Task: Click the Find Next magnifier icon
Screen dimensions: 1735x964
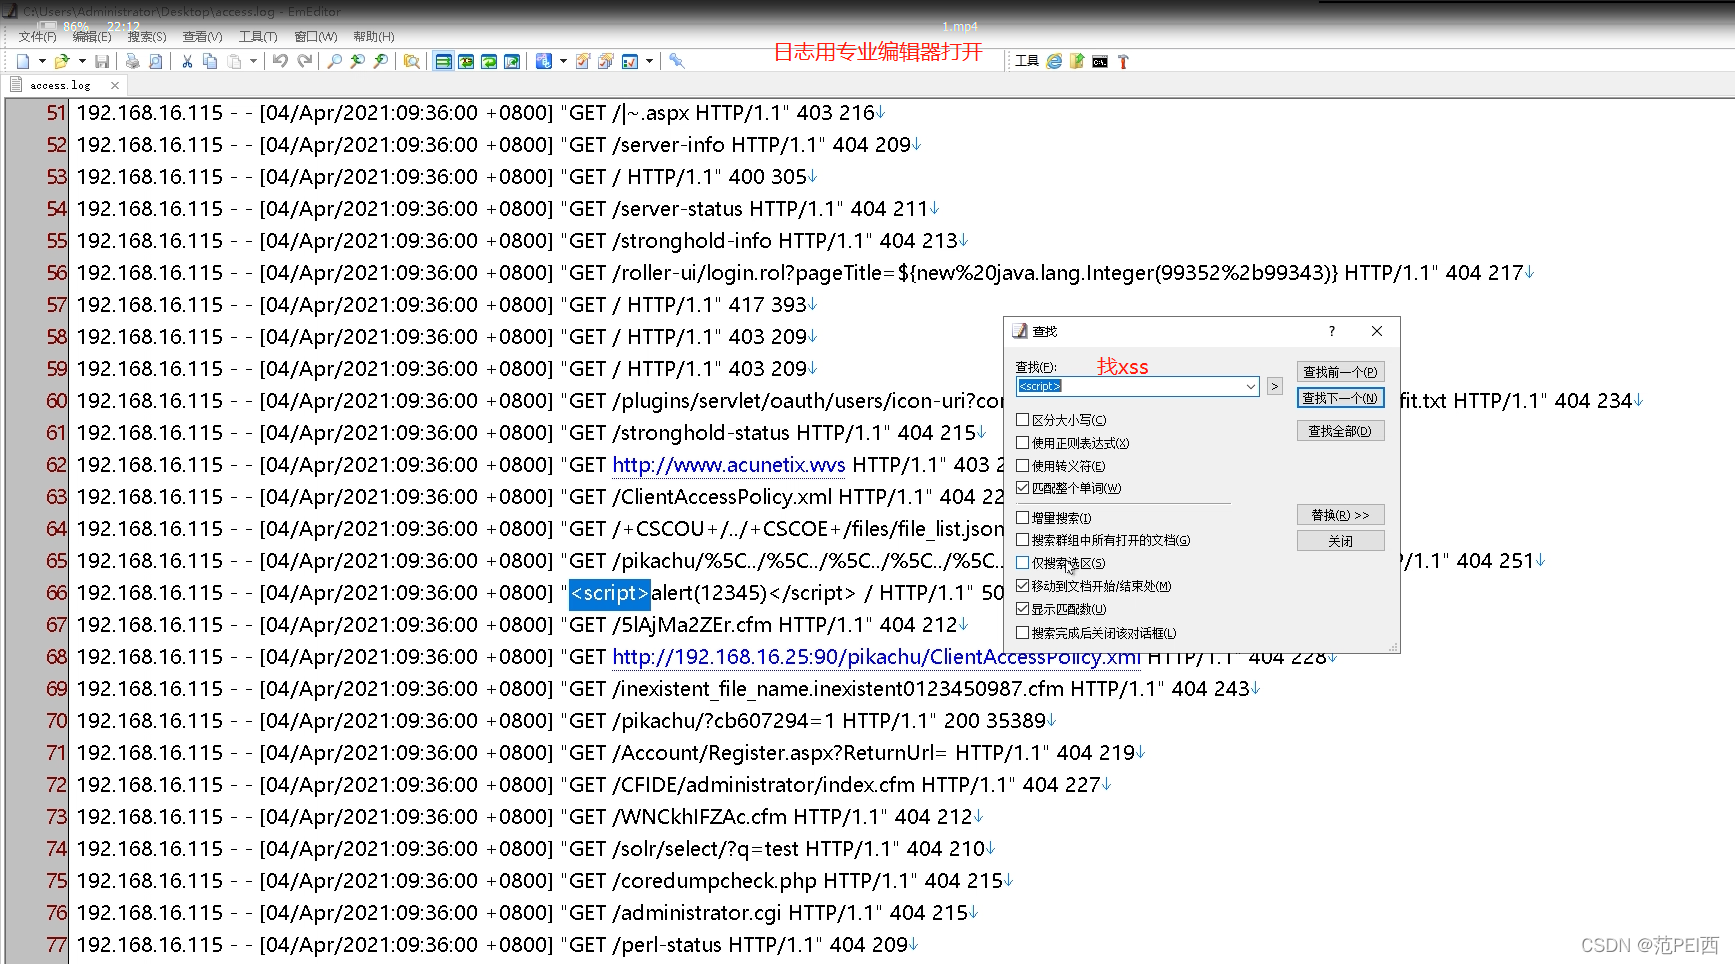Action: pyautogui.click(x=381, y=61)
